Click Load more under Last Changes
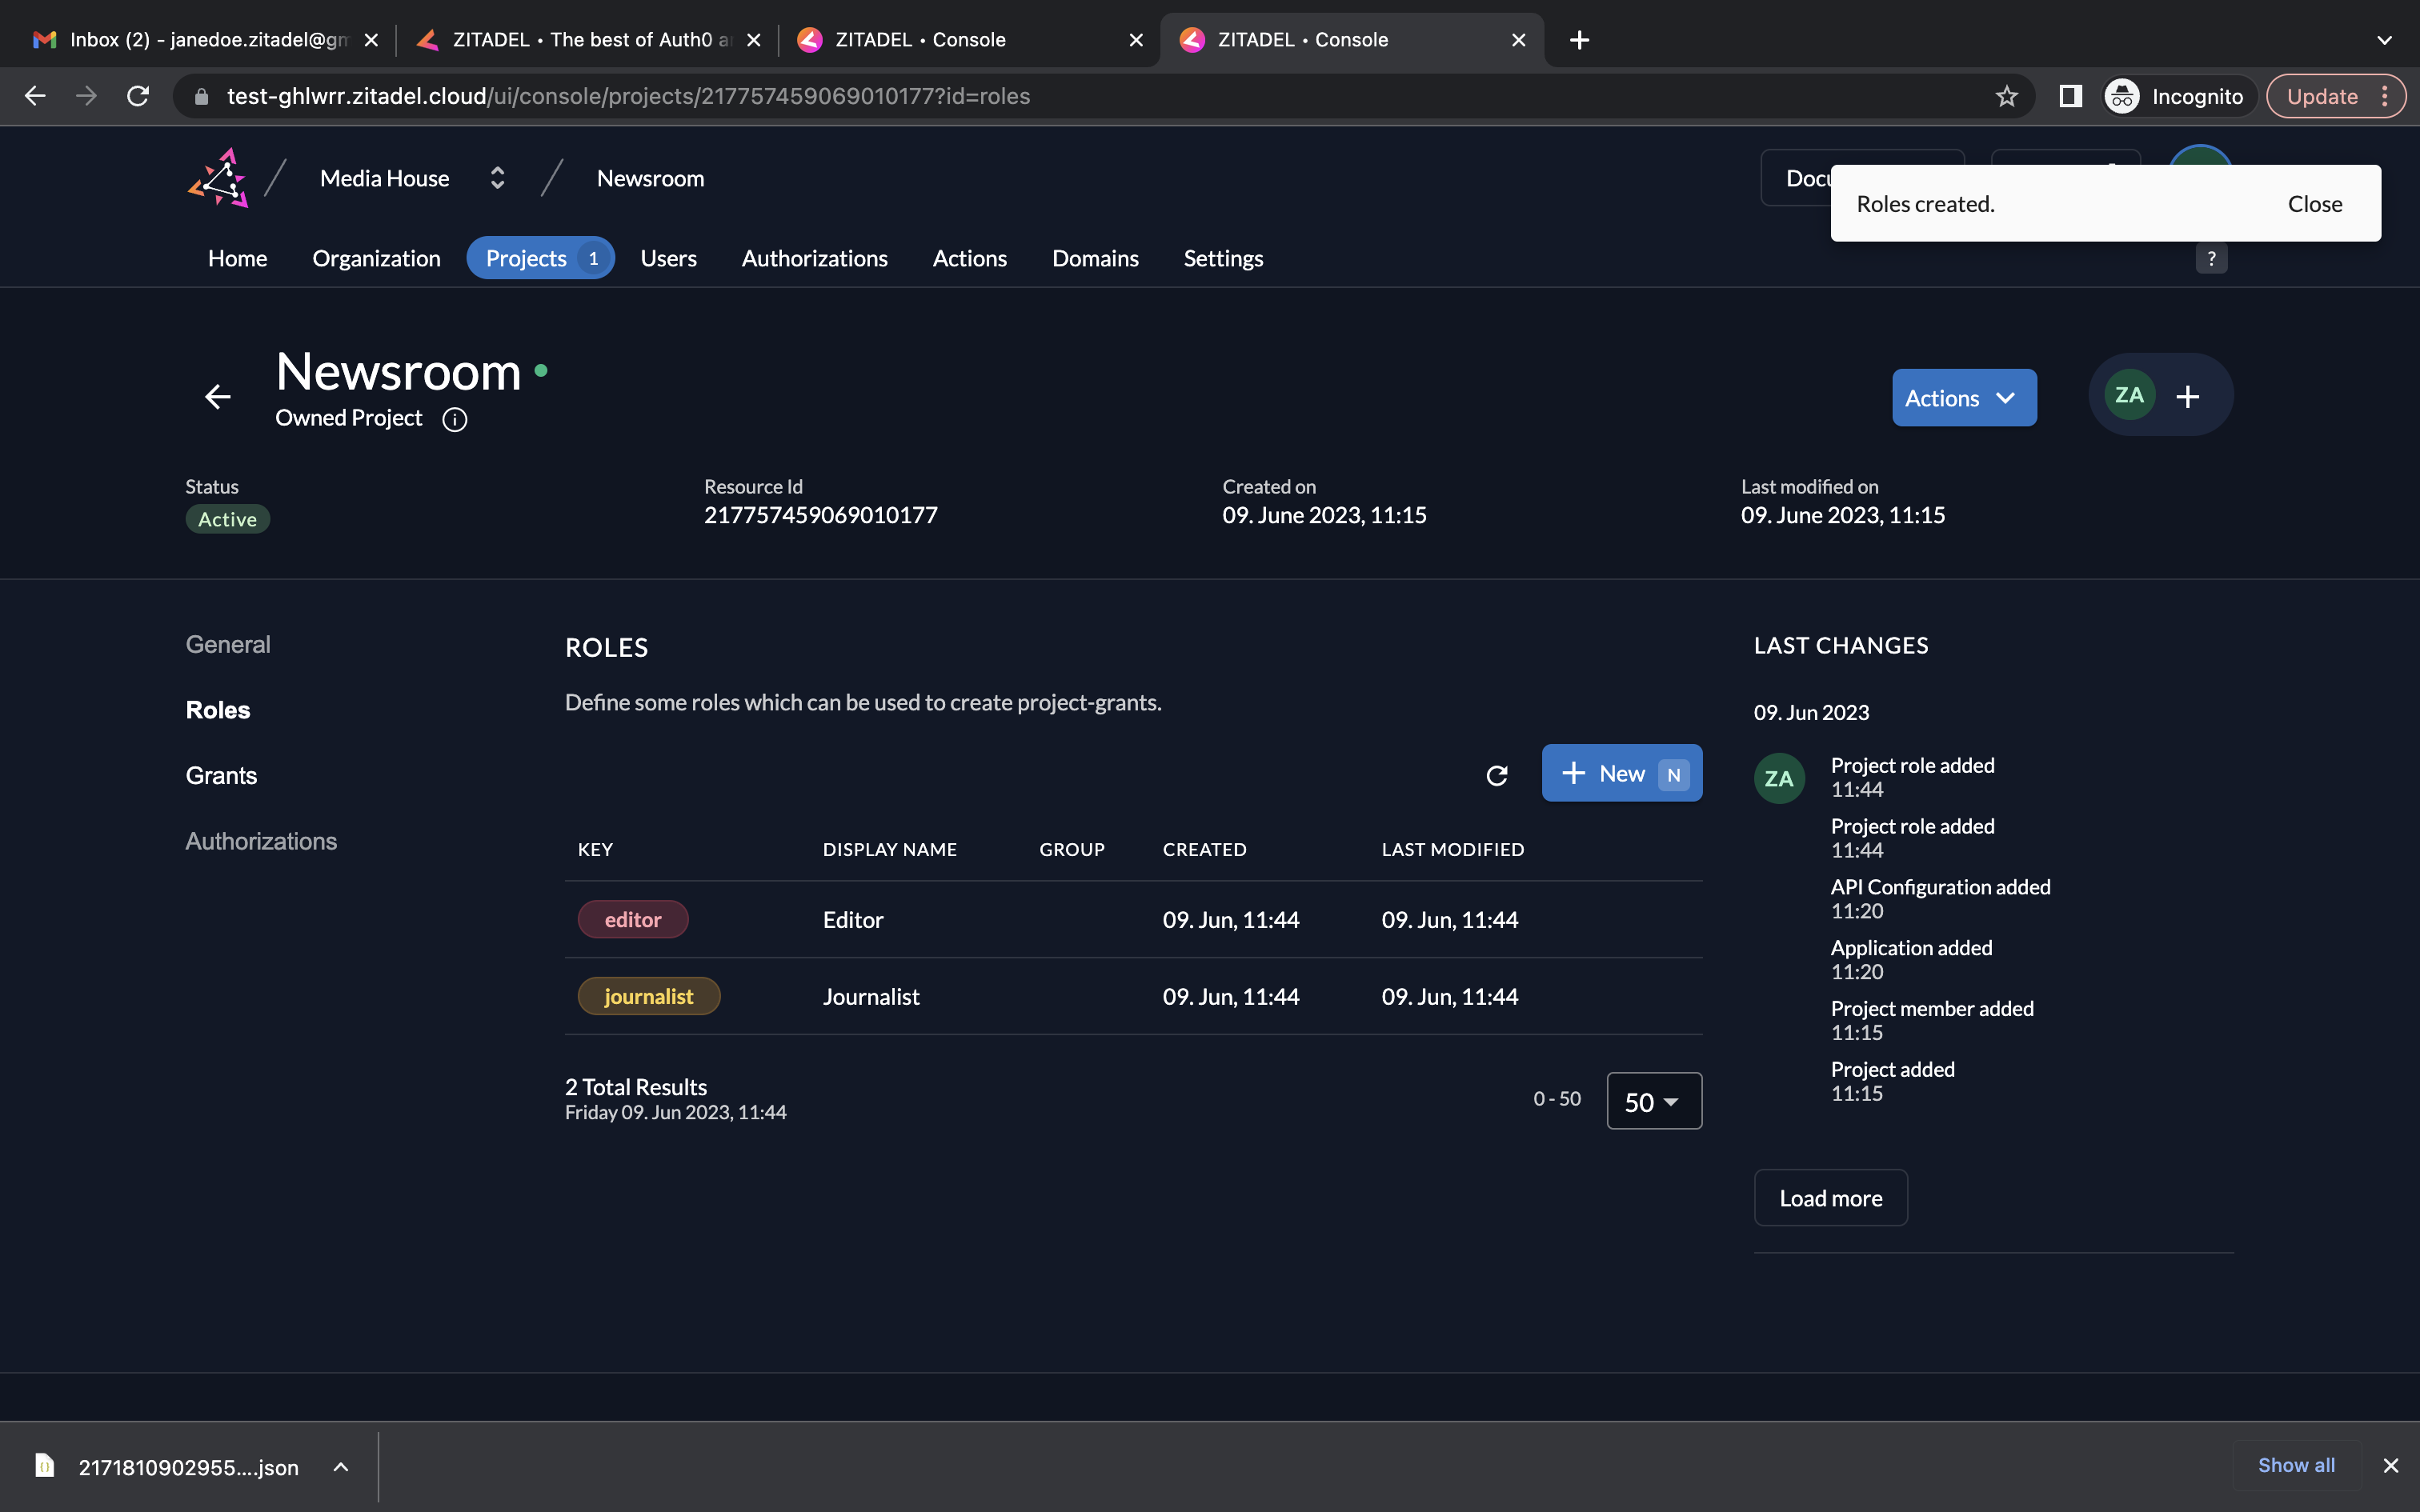The width and height of the screenshot is (2420, 1512). point(1830,1198)
